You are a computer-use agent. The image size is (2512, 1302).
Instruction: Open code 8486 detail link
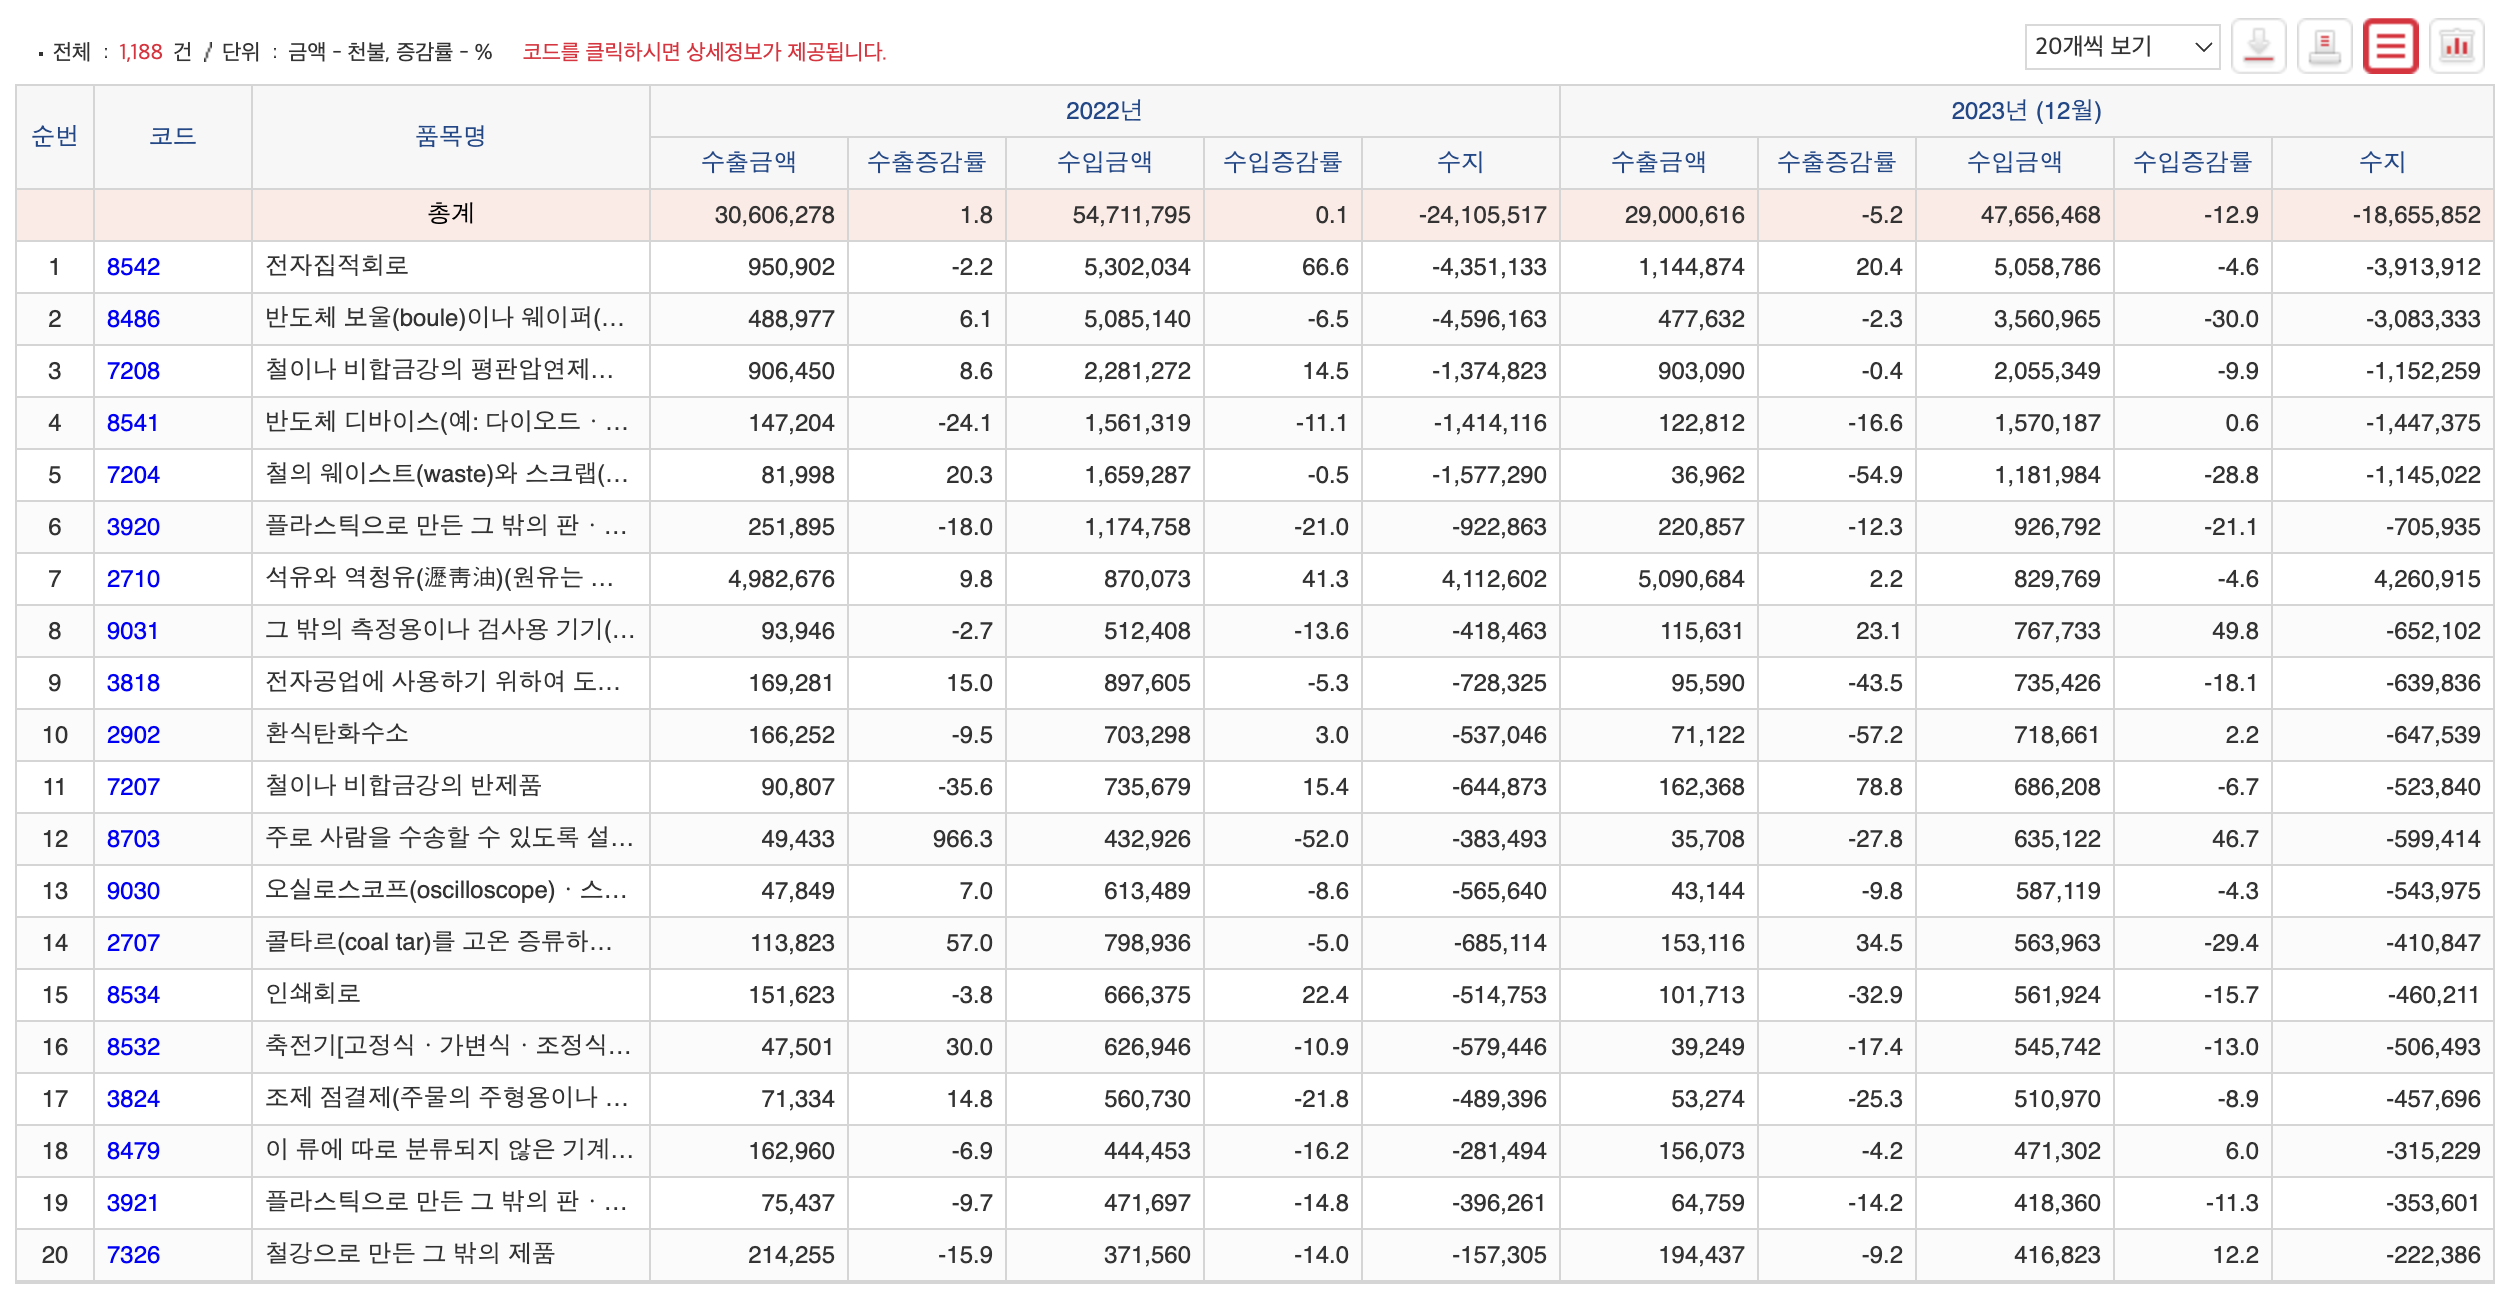coord(133,319)
